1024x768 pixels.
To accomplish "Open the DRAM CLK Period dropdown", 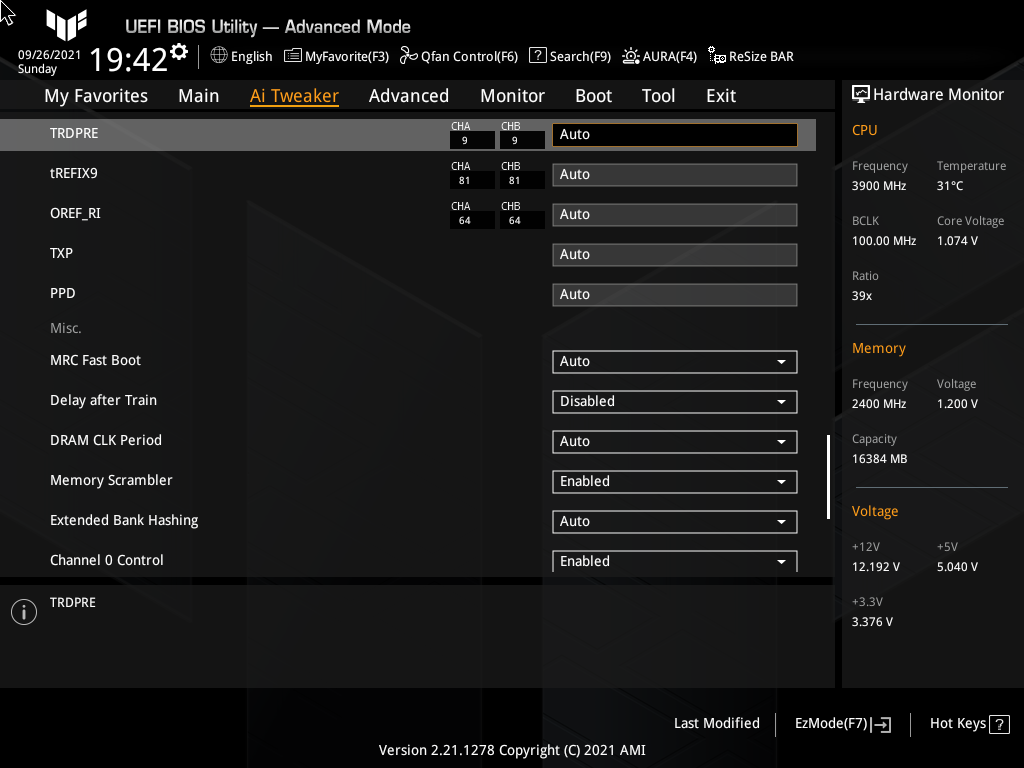I will click(674, 441).
